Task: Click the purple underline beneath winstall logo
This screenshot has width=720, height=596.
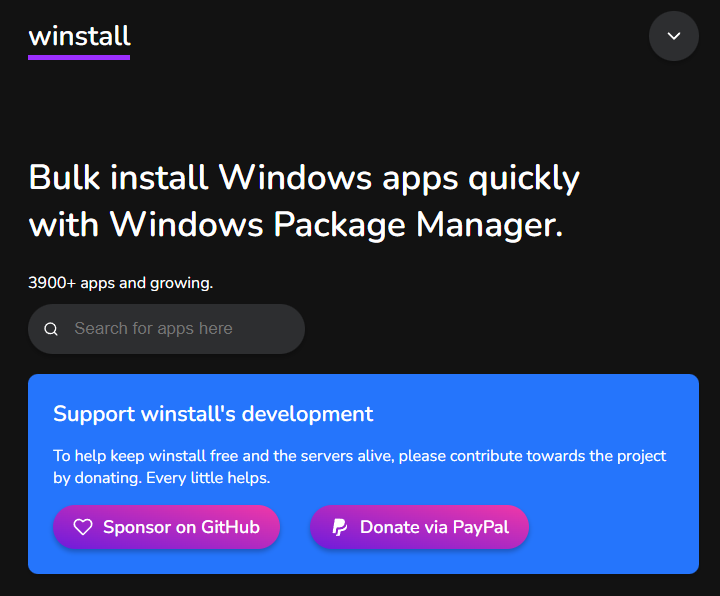Action: pos(79,57)
